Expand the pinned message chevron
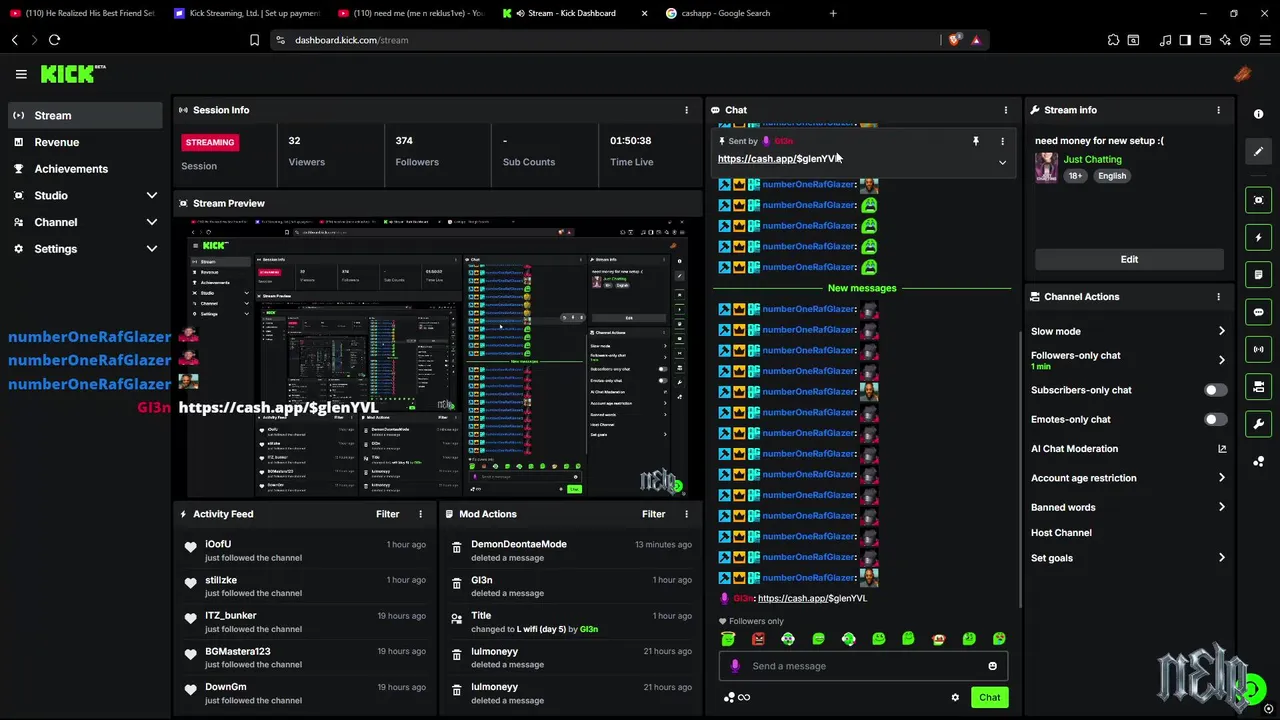 [x=1002, y=163]
